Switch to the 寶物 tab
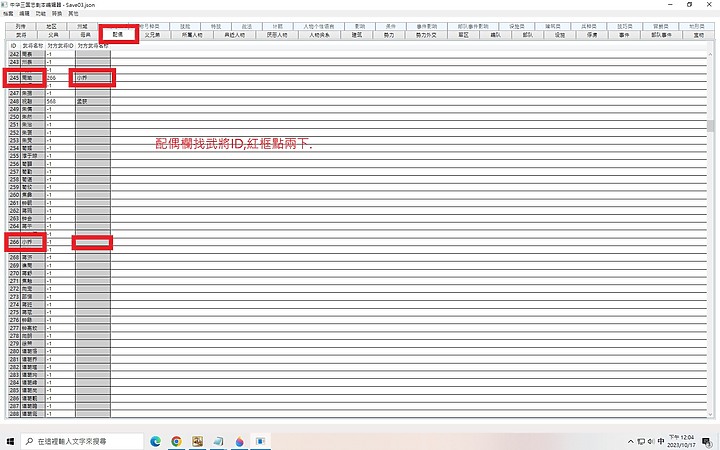 (x=699, y=35)
